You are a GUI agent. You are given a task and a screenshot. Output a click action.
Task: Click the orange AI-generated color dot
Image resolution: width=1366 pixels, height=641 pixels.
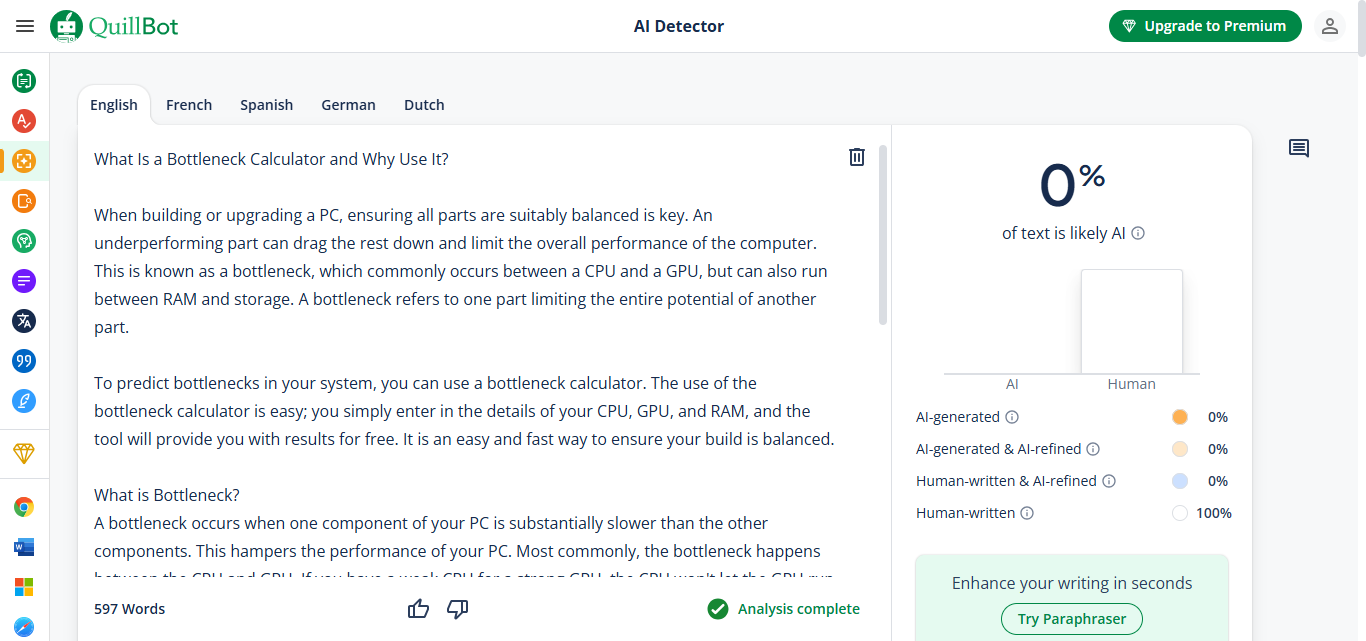[x=1180, y=417]
